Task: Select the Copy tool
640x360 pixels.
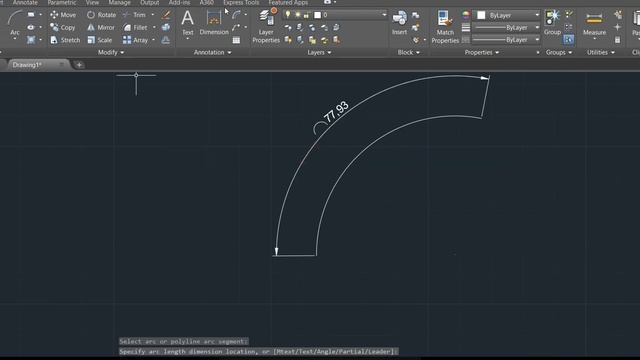Action: (63, 27)
